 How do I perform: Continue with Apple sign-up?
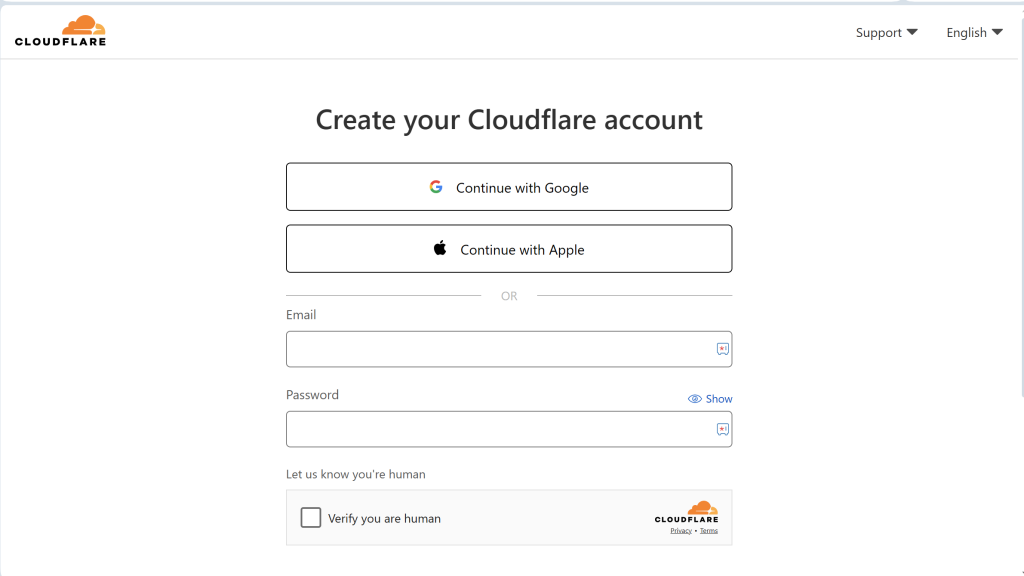coord(509,249)
